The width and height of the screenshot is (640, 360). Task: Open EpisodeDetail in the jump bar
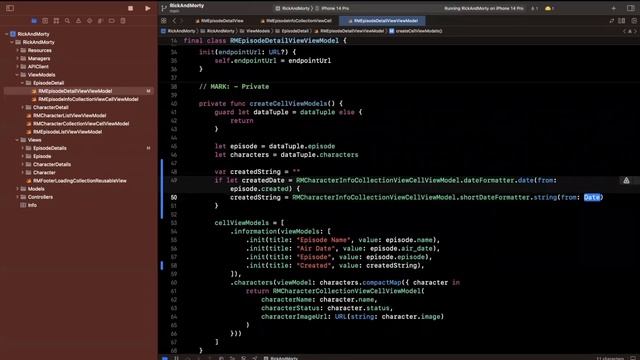coord(292,31)
